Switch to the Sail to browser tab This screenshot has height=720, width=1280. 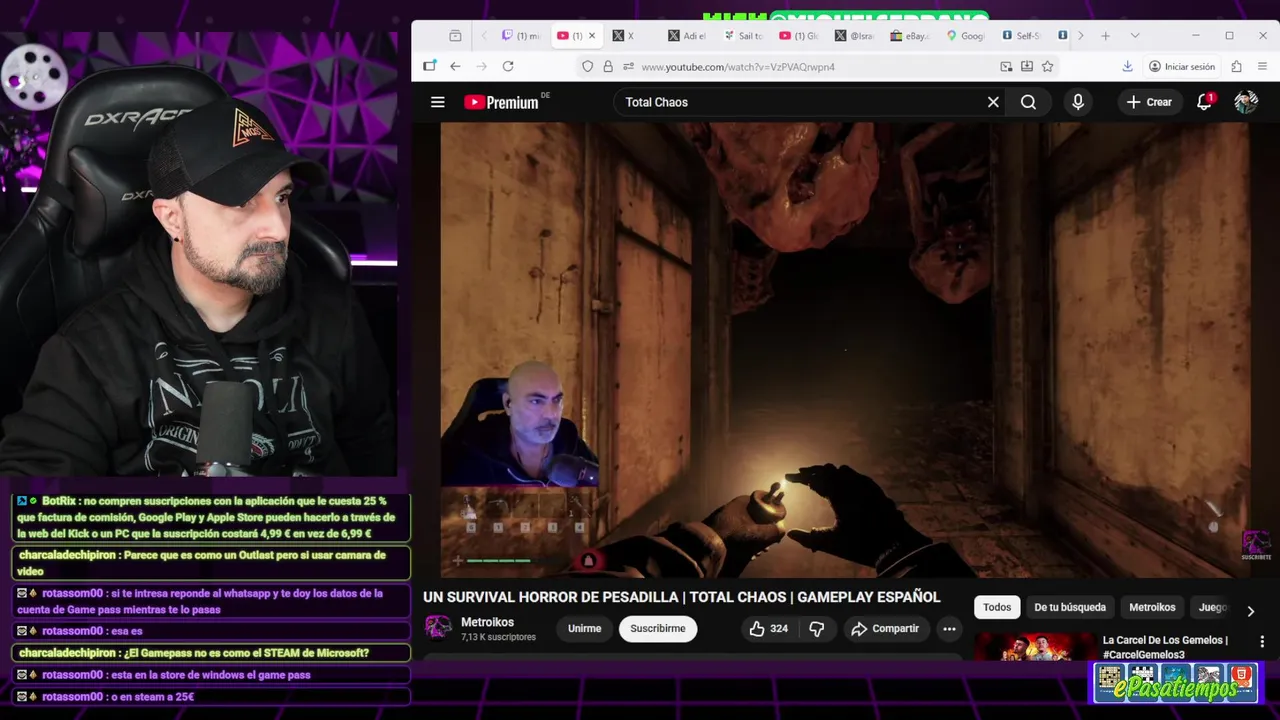pos(743,36)
